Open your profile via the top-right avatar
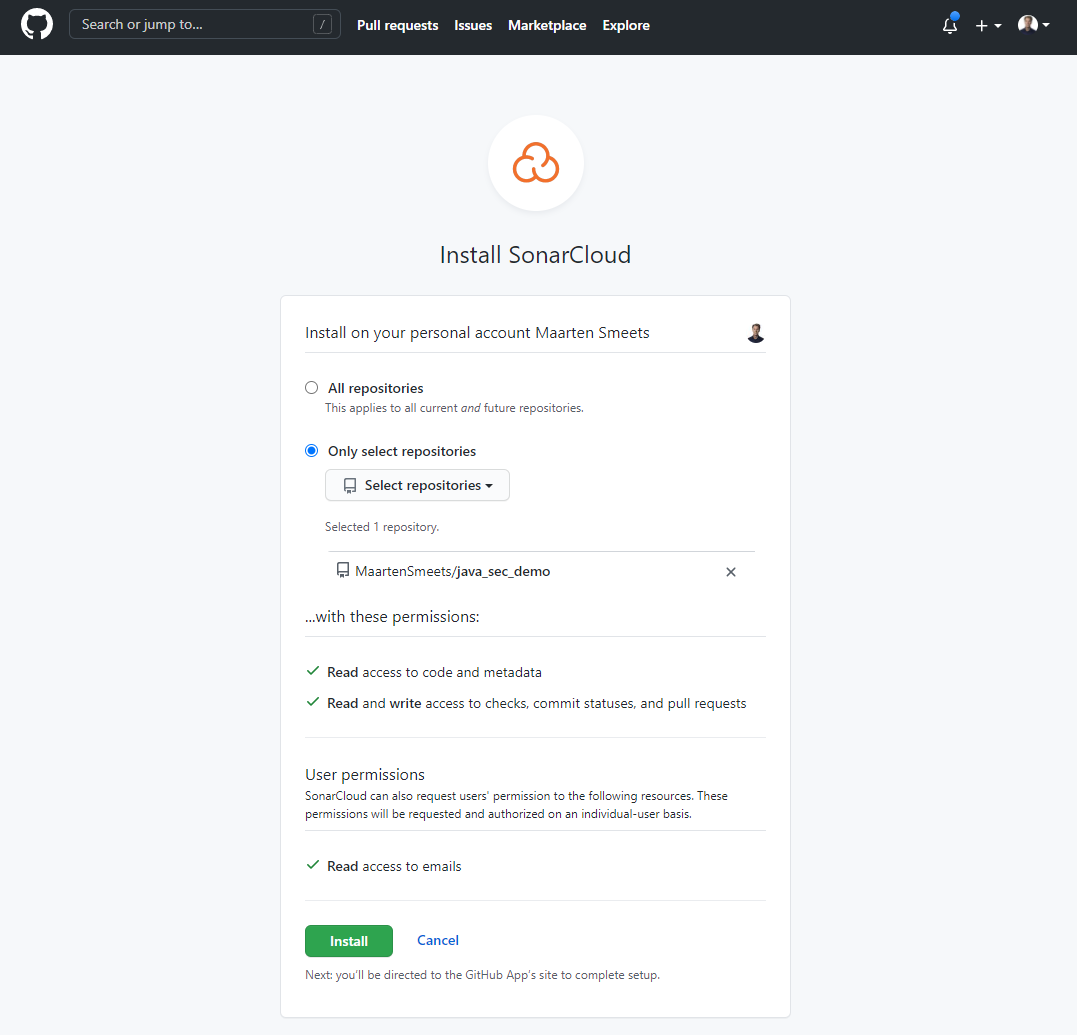The width and height of the screenshot is (1077, 1035). pos(1028,23)
